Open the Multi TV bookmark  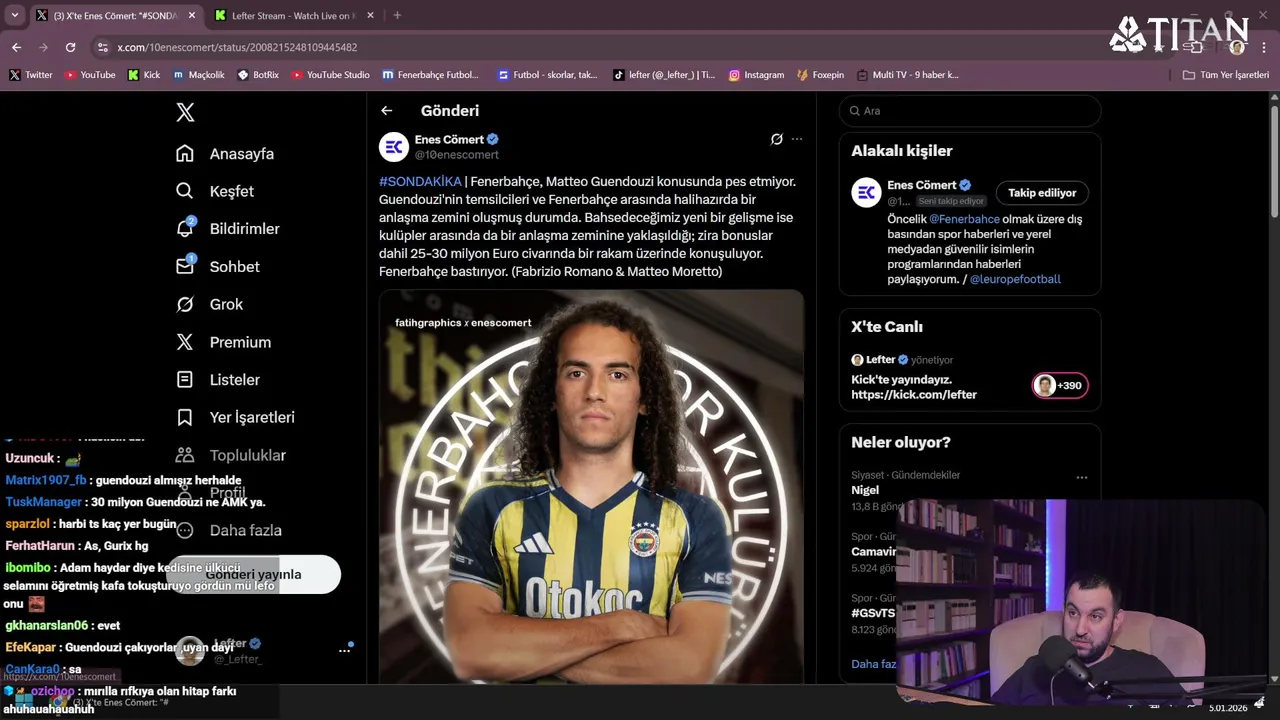click(x=907, y=75)
